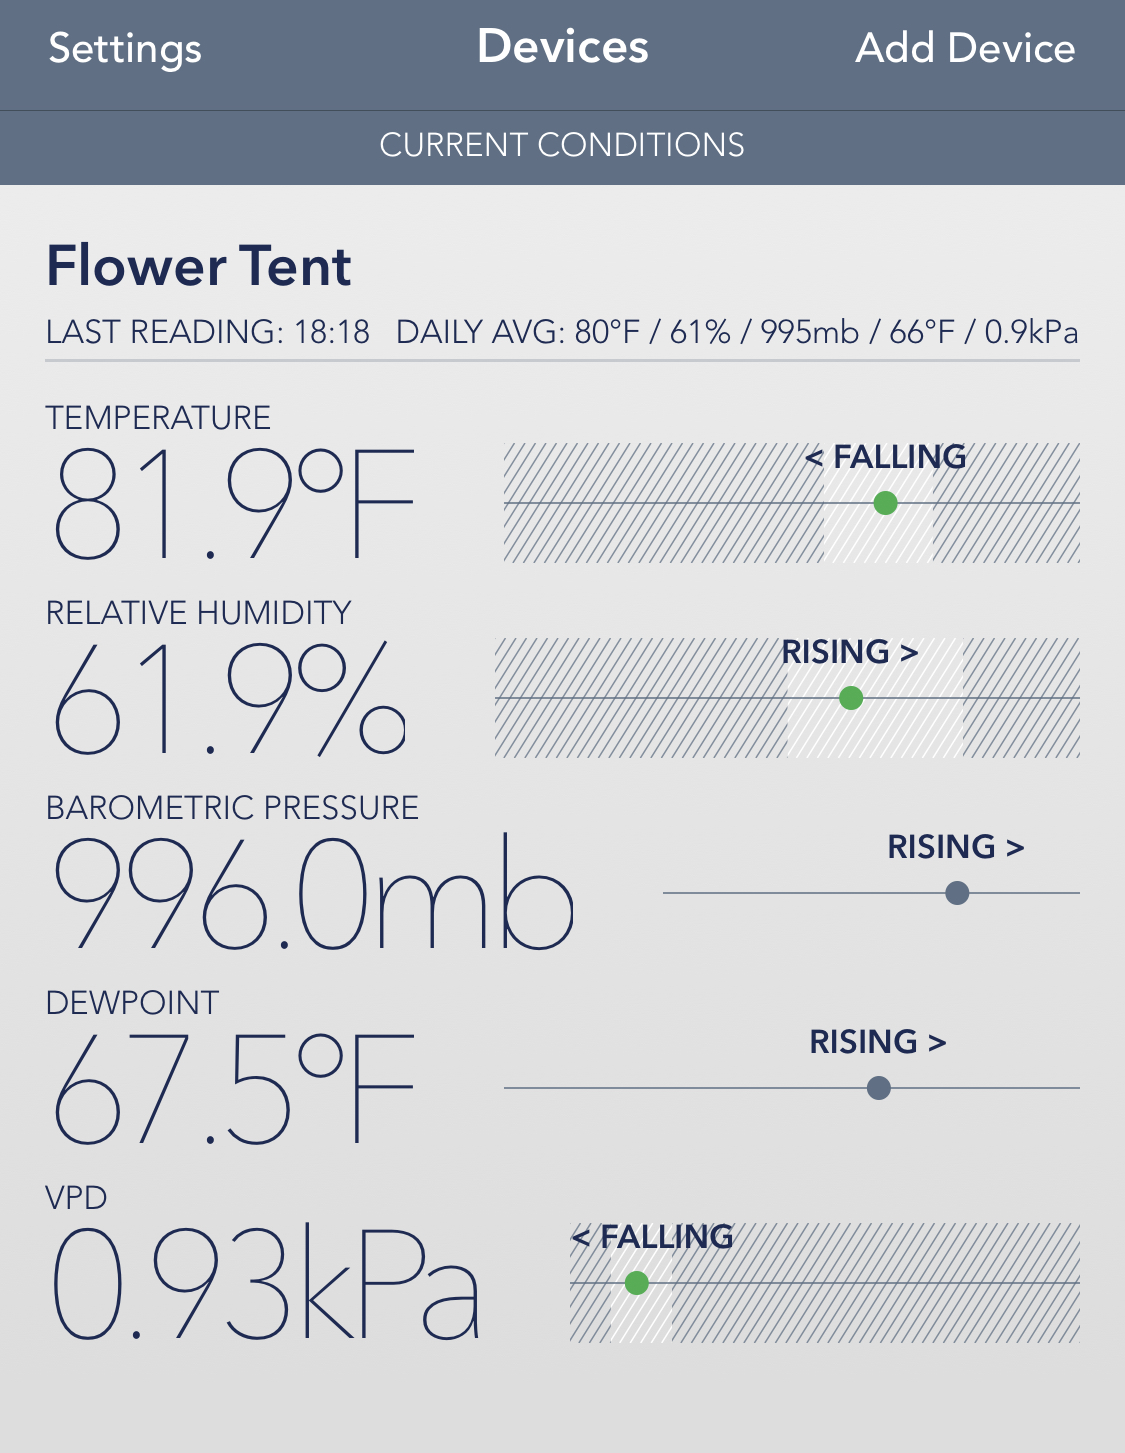Open the 61.9% relative humidity reading
The image size is (1125, 1453).
229,699
